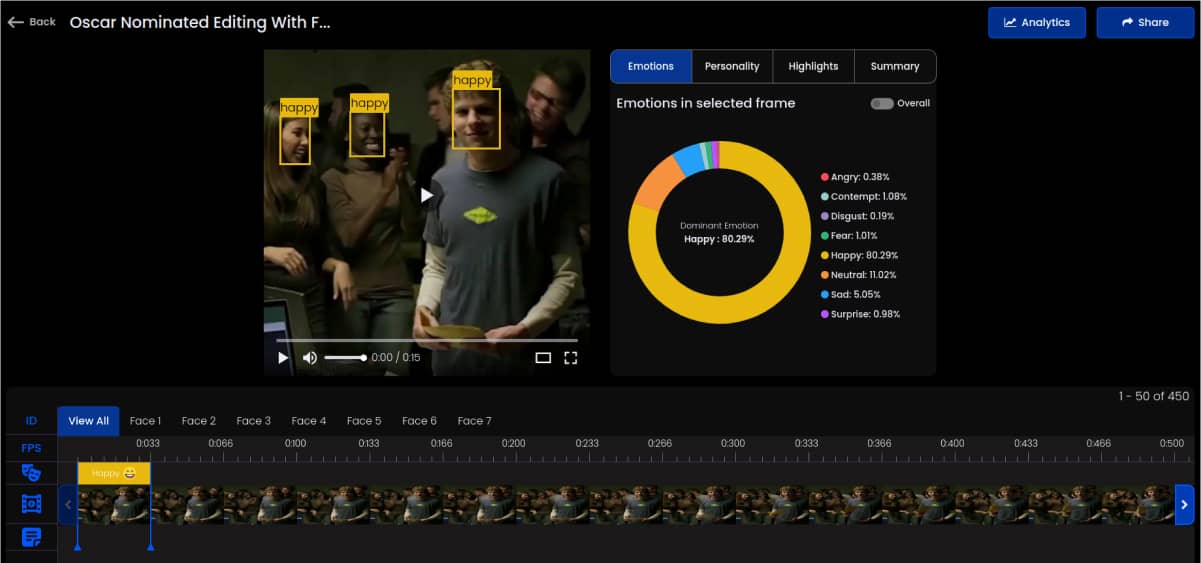Click the right selection handle marker
Viewport: 1201px width, 563px height.
(x=150, y=545)
